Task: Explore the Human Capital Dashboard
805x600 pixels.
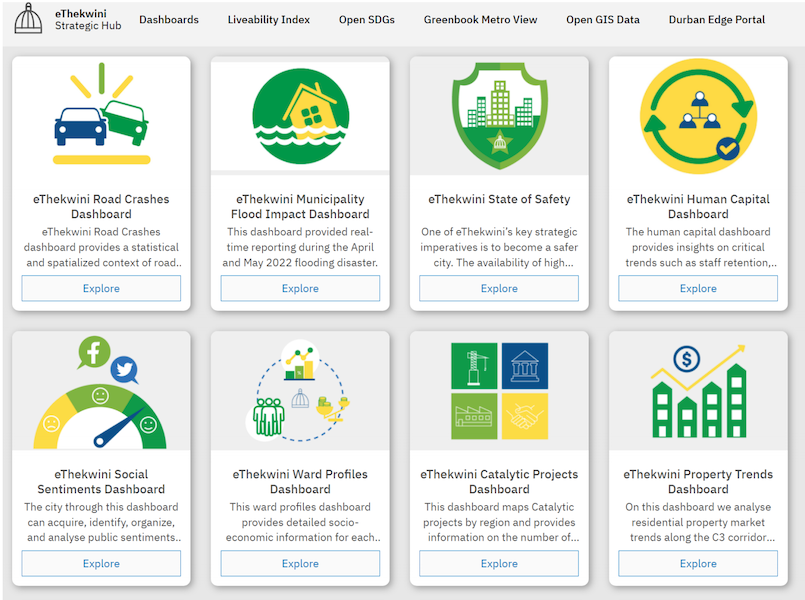Action: pos(698,288)
